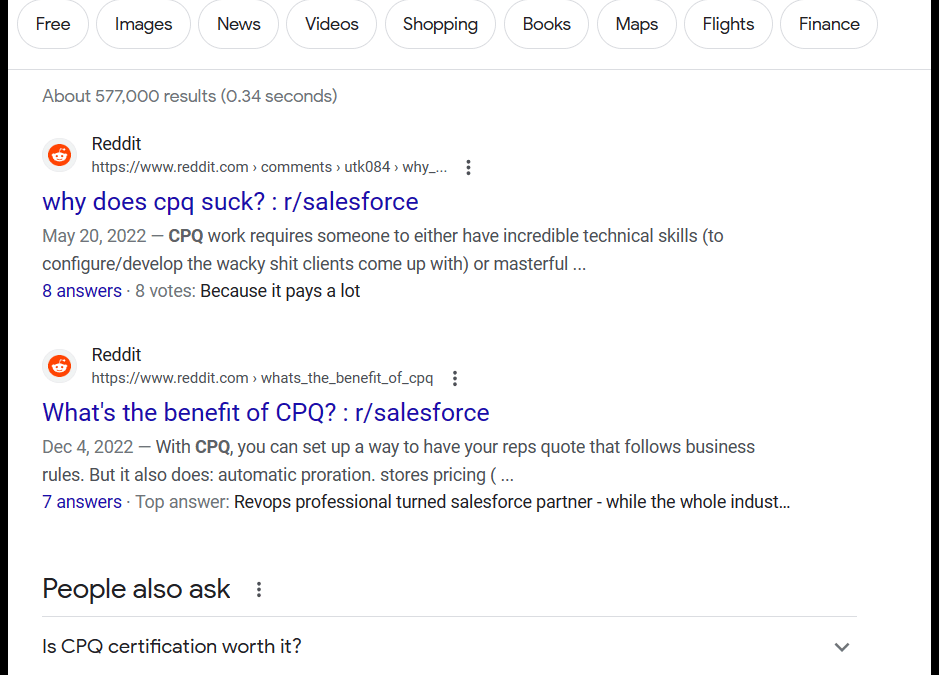Open People also ask options menu

259,589
